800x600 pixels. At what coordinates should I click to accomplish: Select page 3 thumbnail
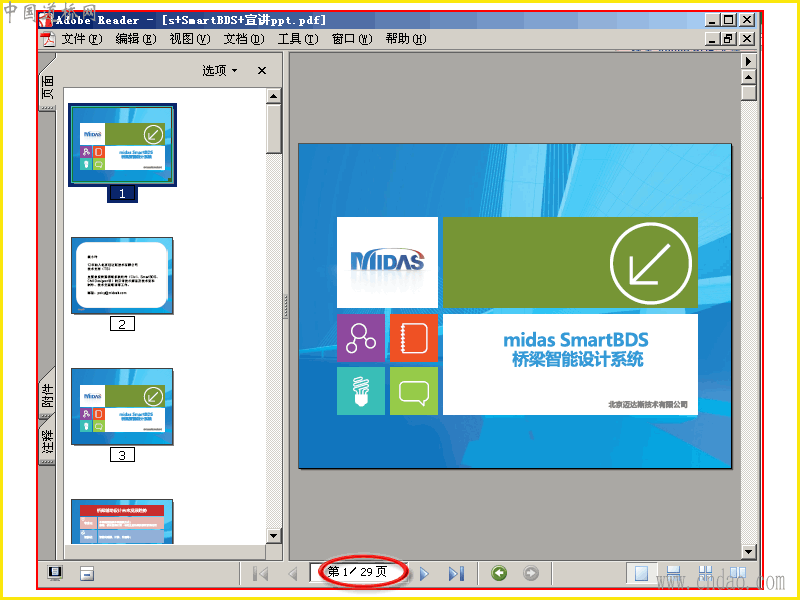pyautogui.click(x=122, y=407)
